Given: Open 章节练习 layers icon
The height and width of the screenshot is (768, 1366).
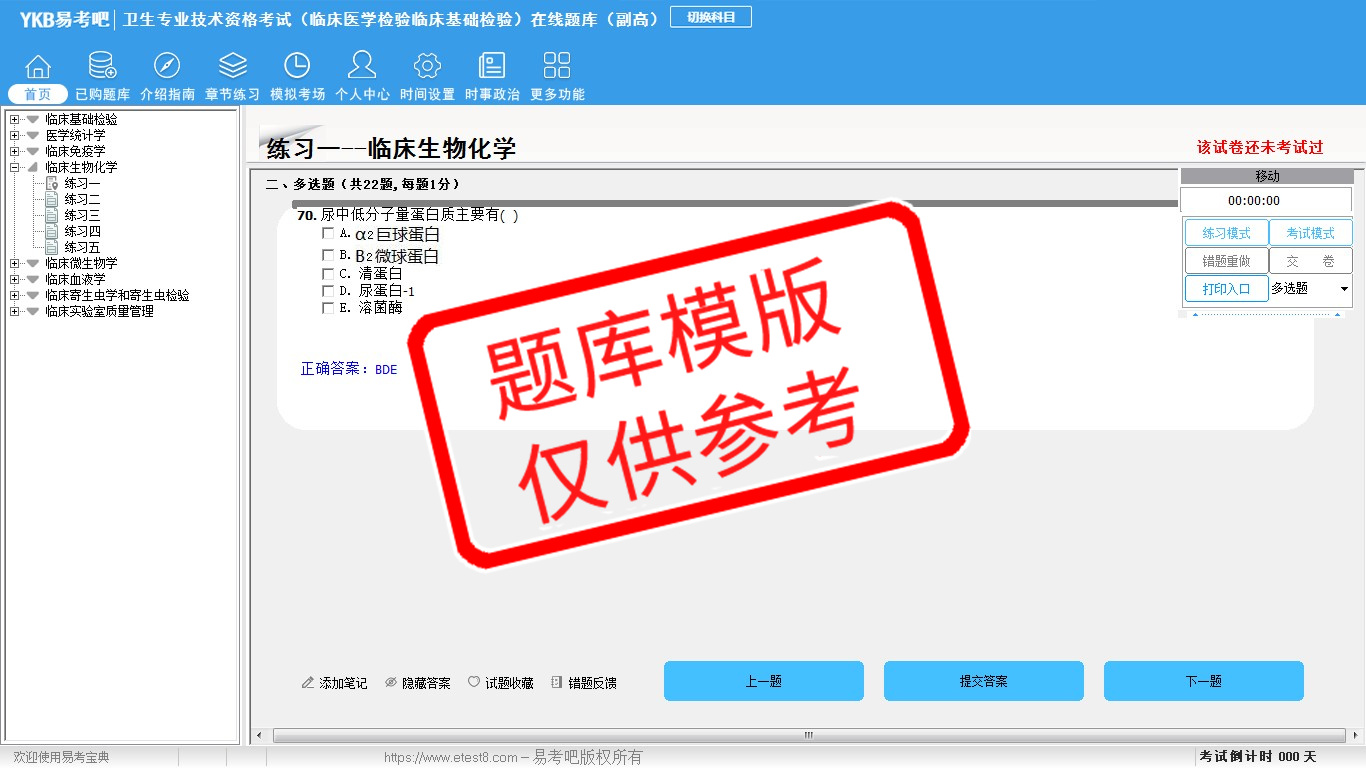Looking at the screenshot, I should coord(232,67).
